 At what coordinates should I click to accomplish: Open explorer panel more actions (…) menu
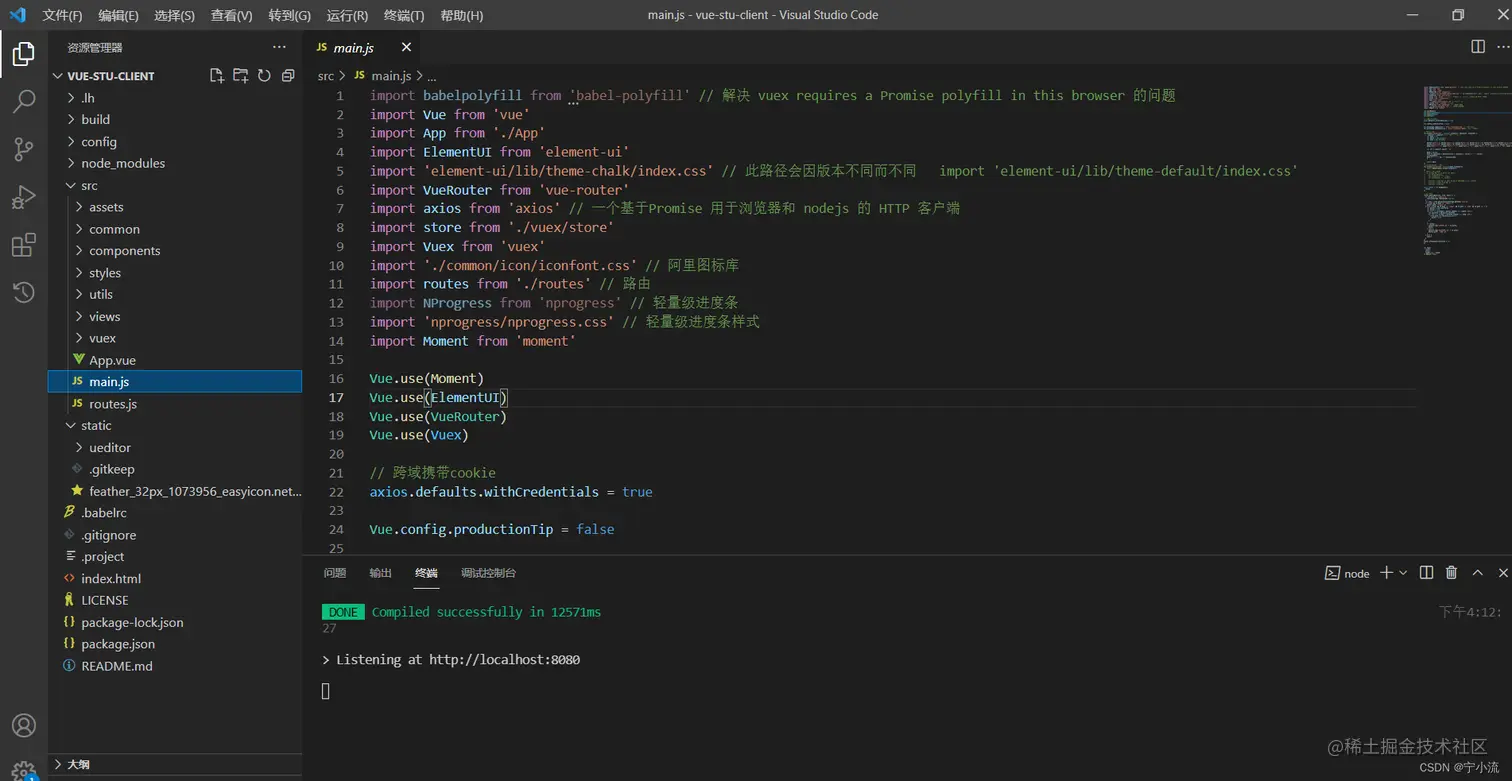pyautogui.click(x=279, y=47)
